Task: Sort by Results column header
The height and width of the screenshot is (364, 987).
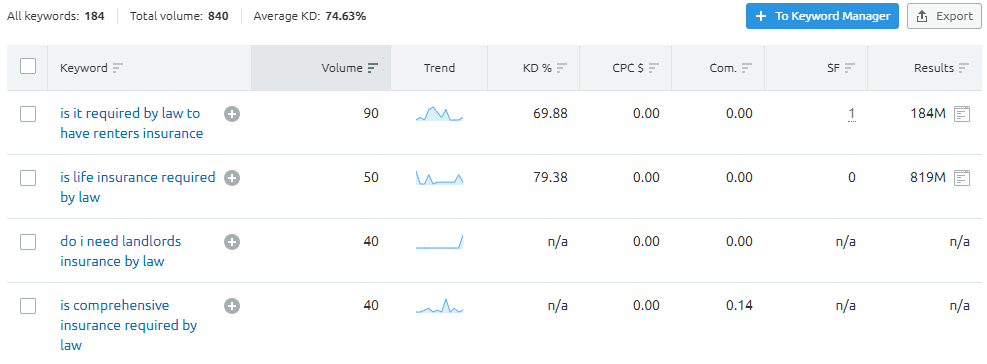Action: 942,68
